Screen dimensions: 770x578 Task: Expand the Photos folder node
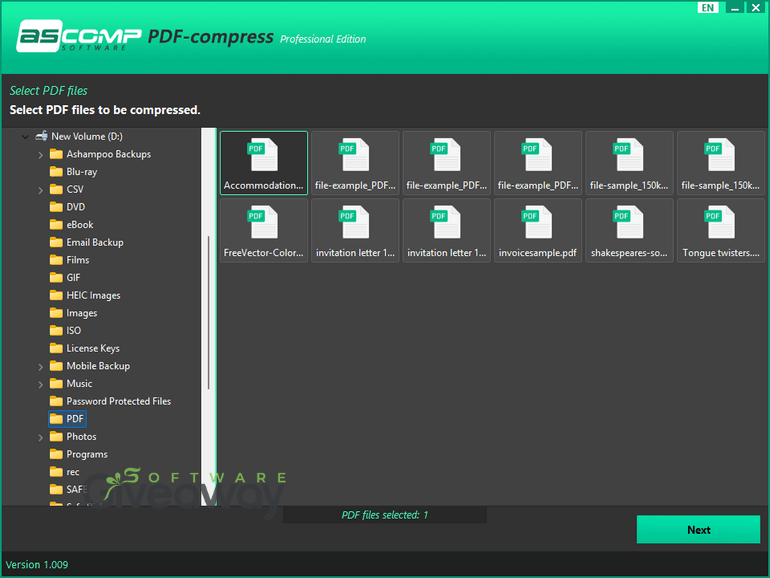click(x=41, y=438)
